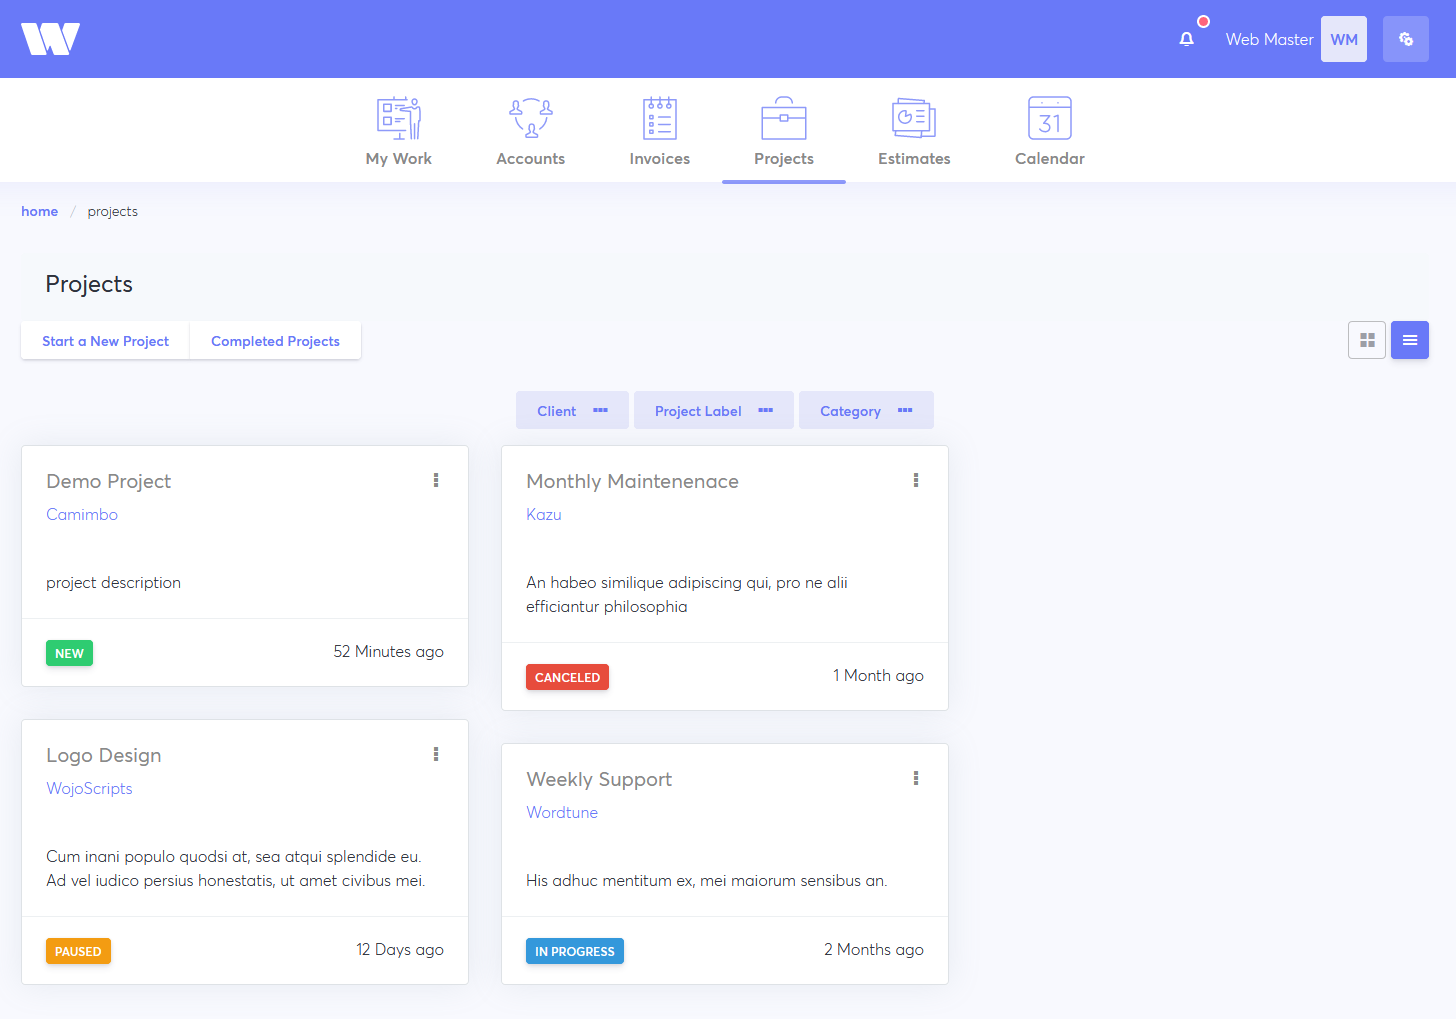Screen dimensions: 1456x1019
Task: Click 'project description' text in Demo Project
Action: pyautogui.click(x=114, y=583)
